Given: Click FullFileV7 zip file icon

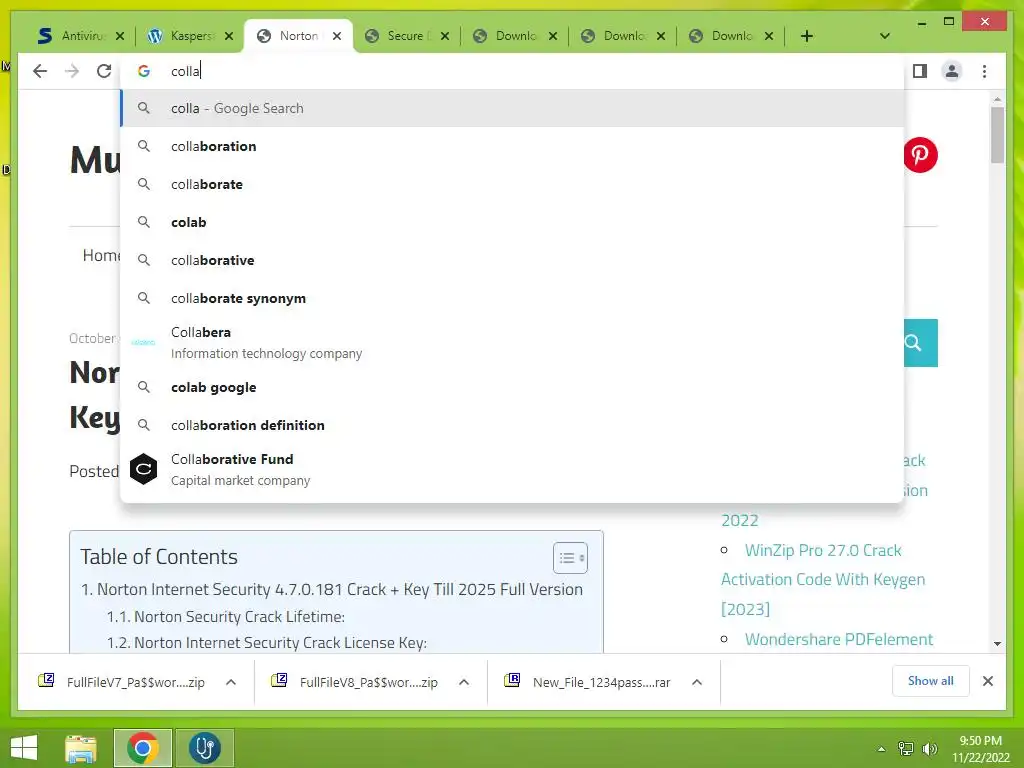Looking at the screenshot, I should coord(46,680).
